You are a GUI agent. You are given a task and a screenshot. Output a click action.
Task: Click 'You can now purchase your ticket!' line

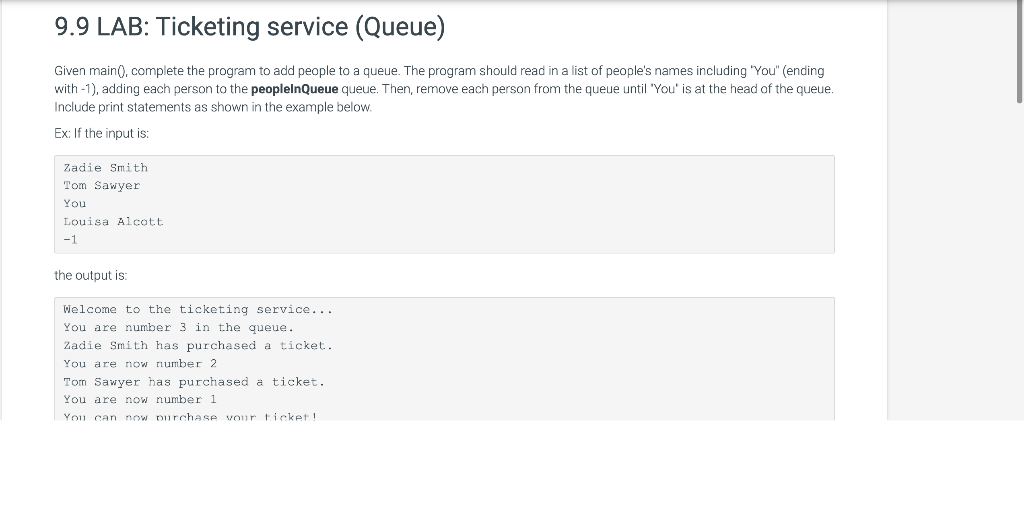(191, 416)
